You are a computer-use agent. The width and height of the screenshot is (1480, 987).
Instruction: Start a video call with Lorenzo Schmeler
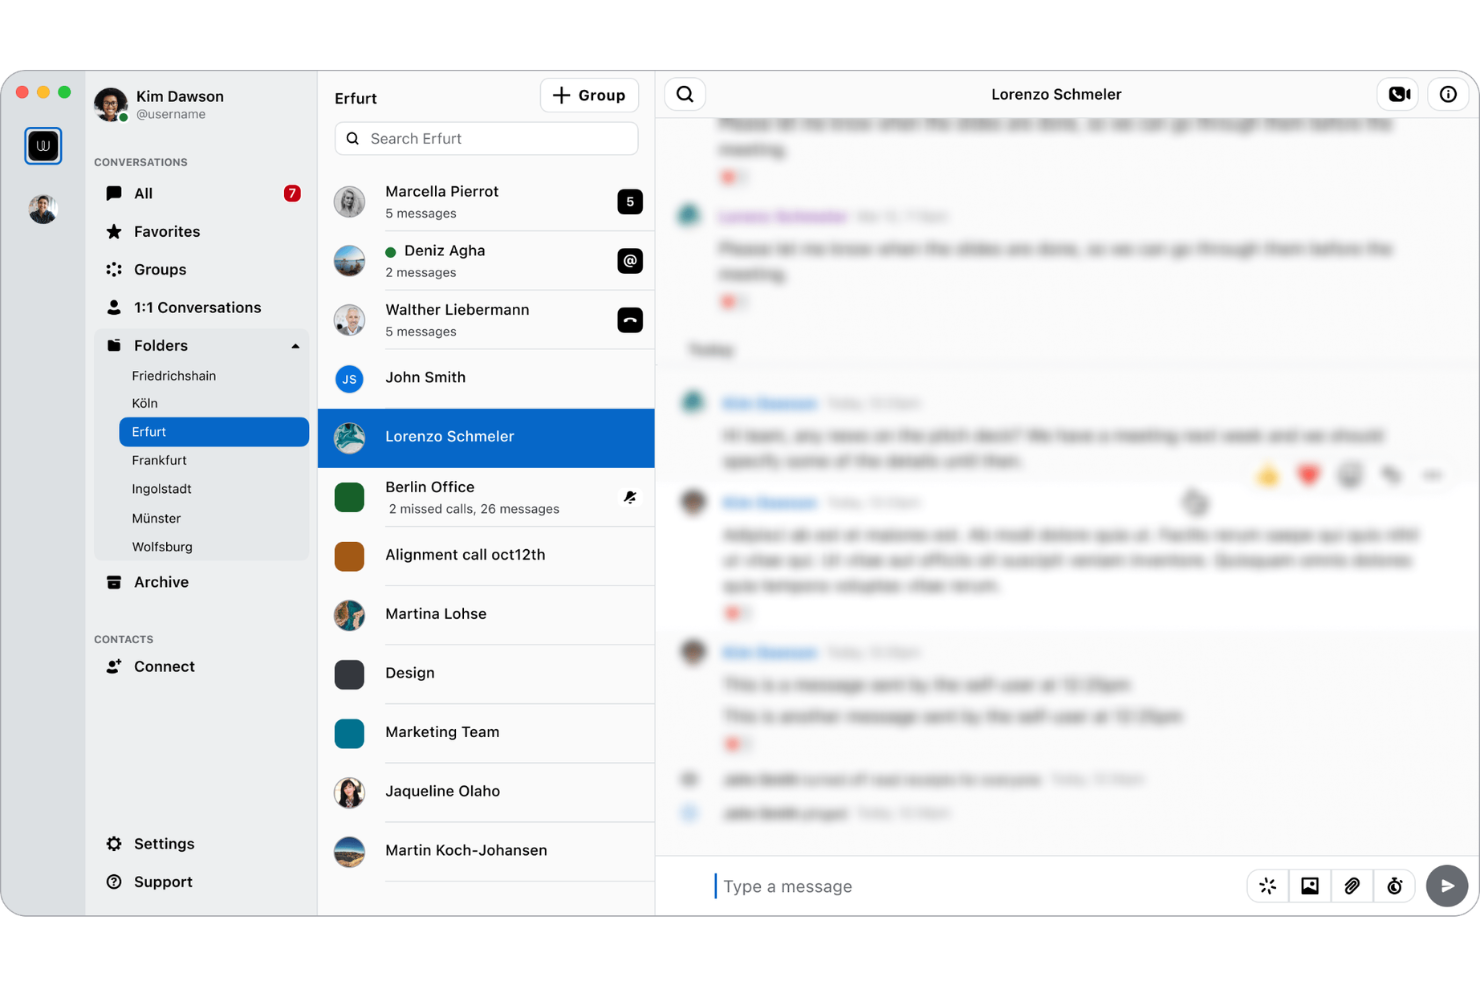tap(1397, 93)
